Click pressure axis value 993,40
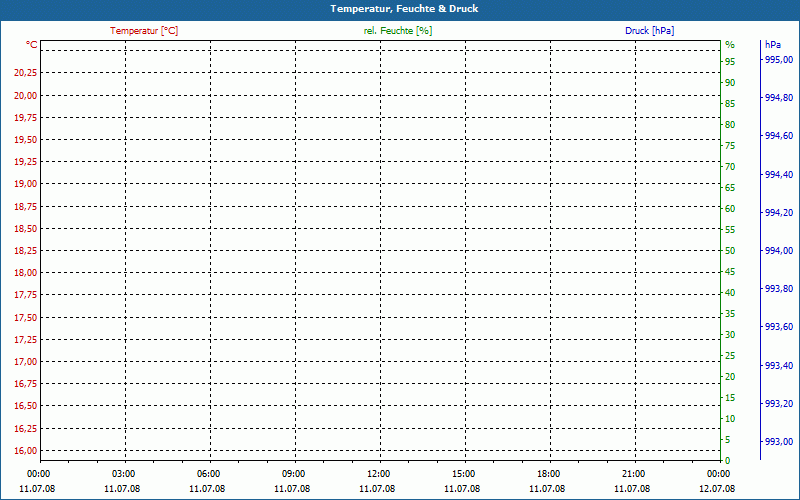 (x=779, y=365)
